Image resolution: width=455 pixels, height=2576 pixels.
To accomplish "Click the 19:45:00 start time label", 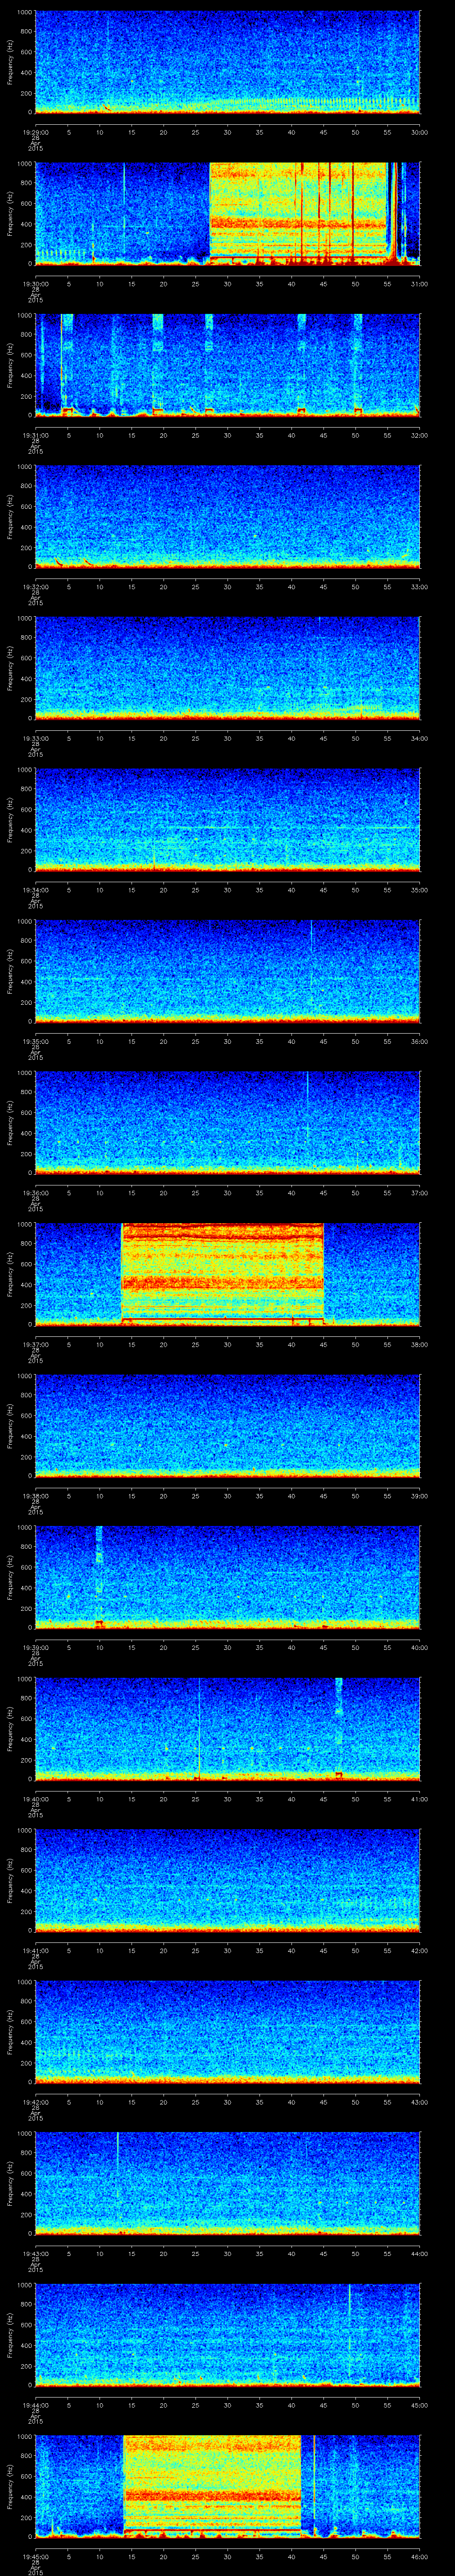I will click(x=35, y=2555).
